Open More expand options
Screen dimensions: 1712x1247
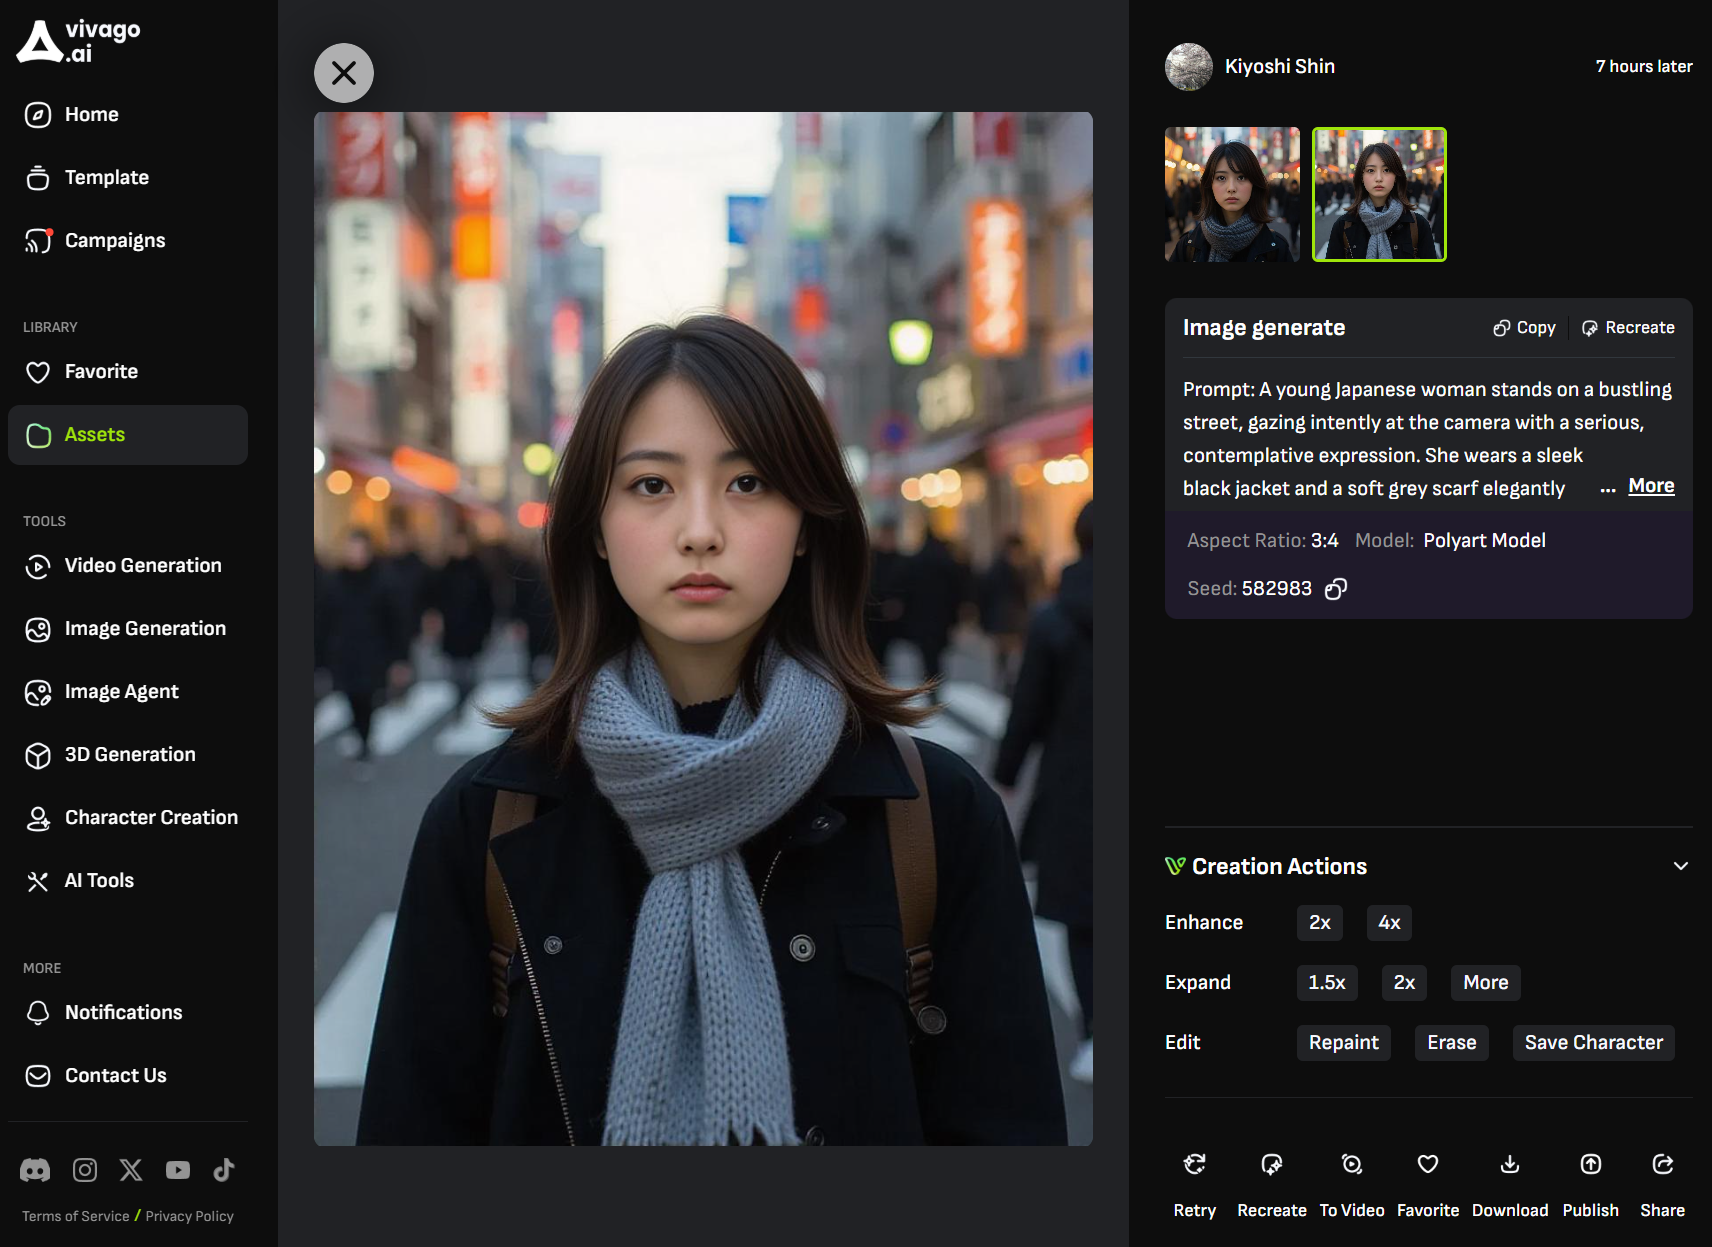(1485, 983)
